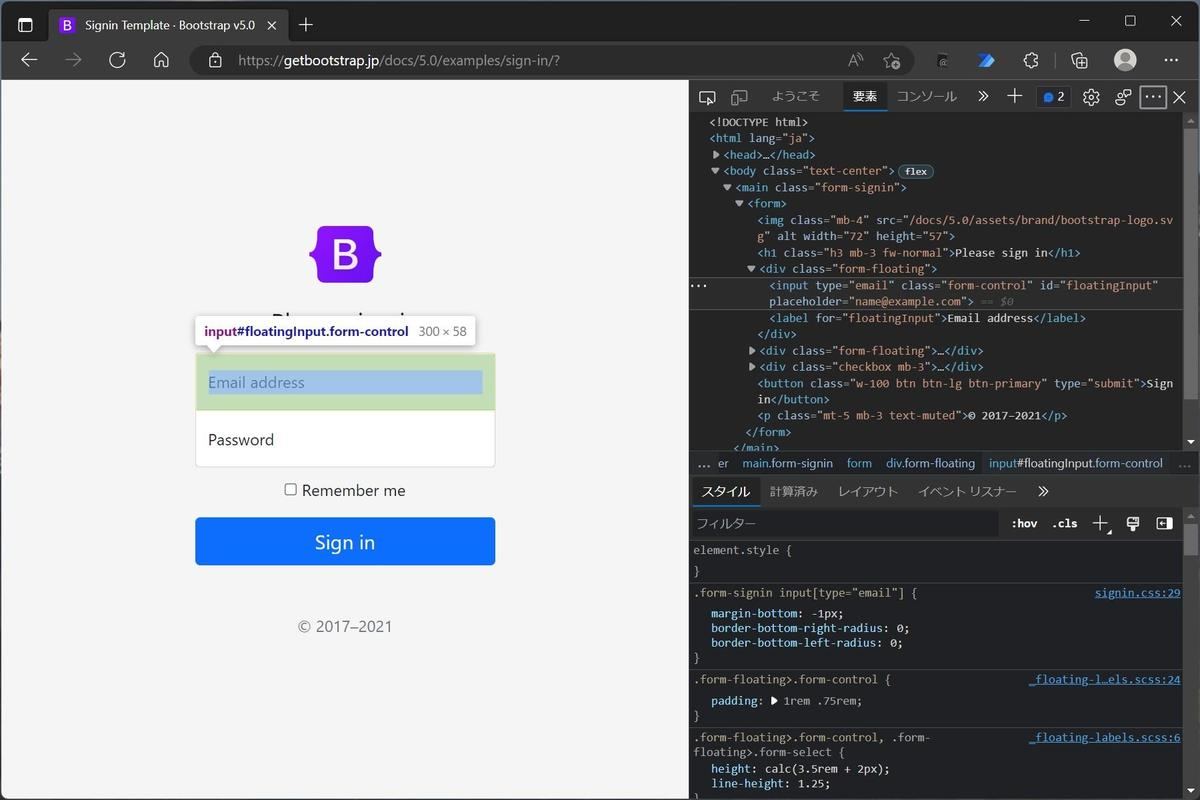The height and width of the screenshot is (800, 1200).
Task: Collapse the main form-signin node
Action: (728, 187)
